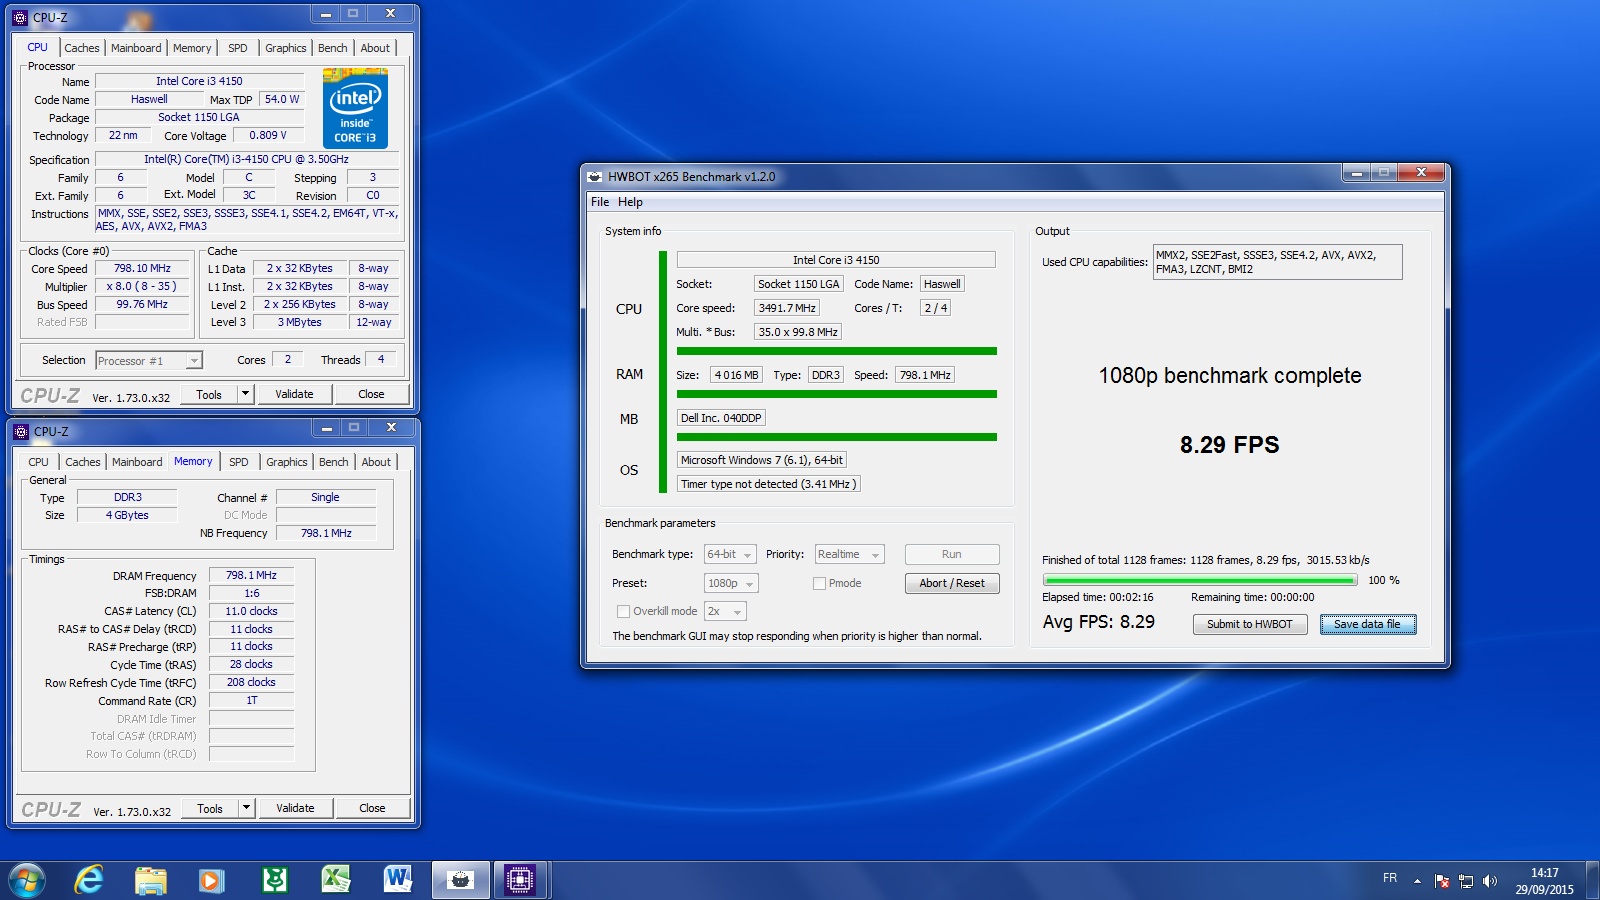Click lower CPU-Z window title icon
The width and height of the screenshot is (1600, 900).
[x=21, y=432]
